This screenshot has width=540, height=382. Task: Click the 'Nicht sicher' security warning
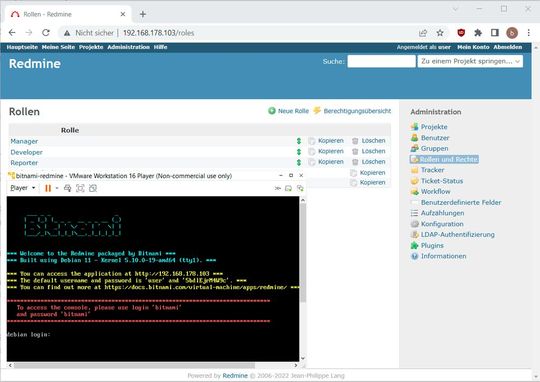(x=89, y=33)
